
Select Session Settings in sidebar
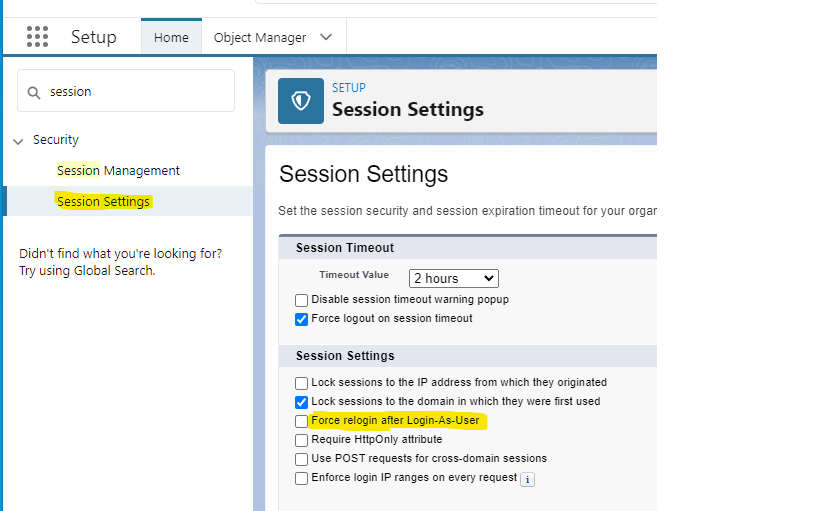coord(103,202)
